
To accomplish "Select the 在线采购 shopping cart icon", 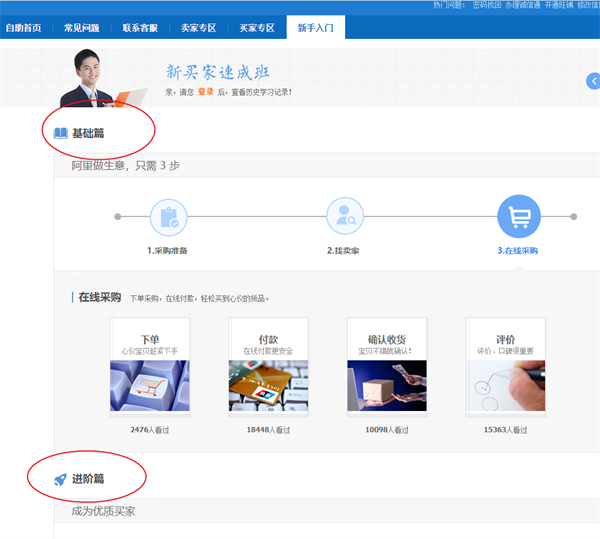I will coord(519,216).
